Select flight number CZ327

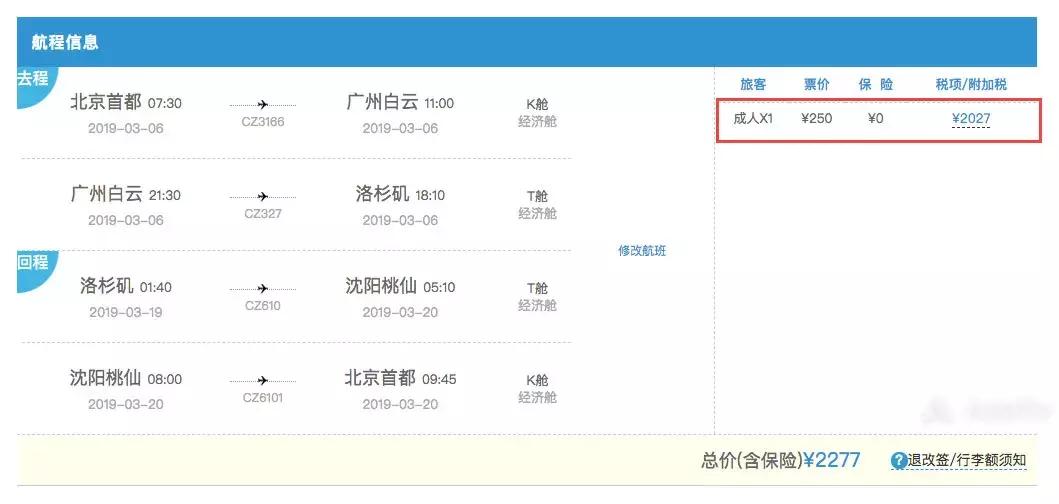tap(263, 214)
